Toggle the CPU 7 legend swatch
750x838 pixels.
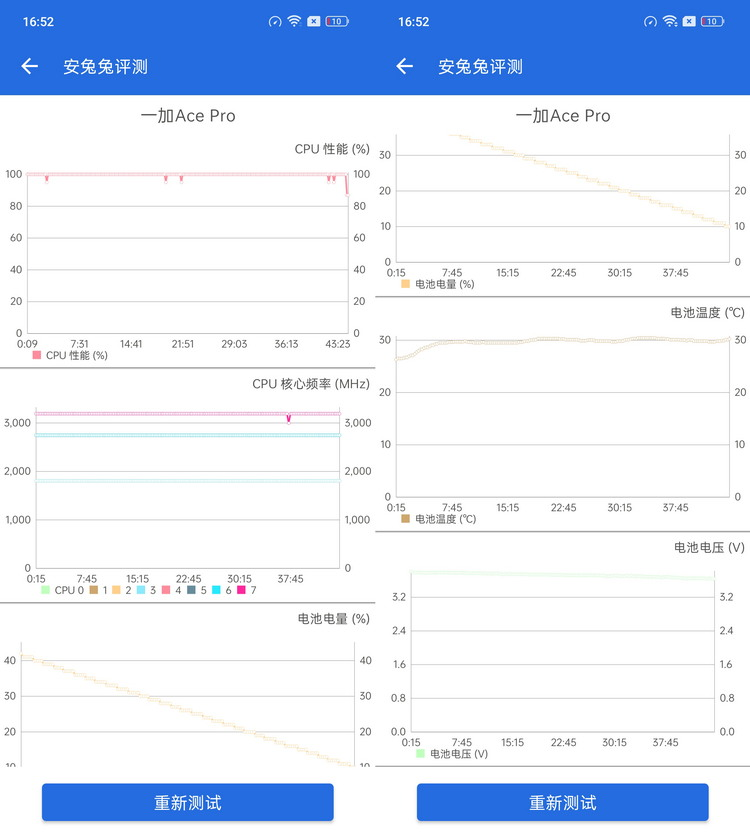tap(241, 590)
